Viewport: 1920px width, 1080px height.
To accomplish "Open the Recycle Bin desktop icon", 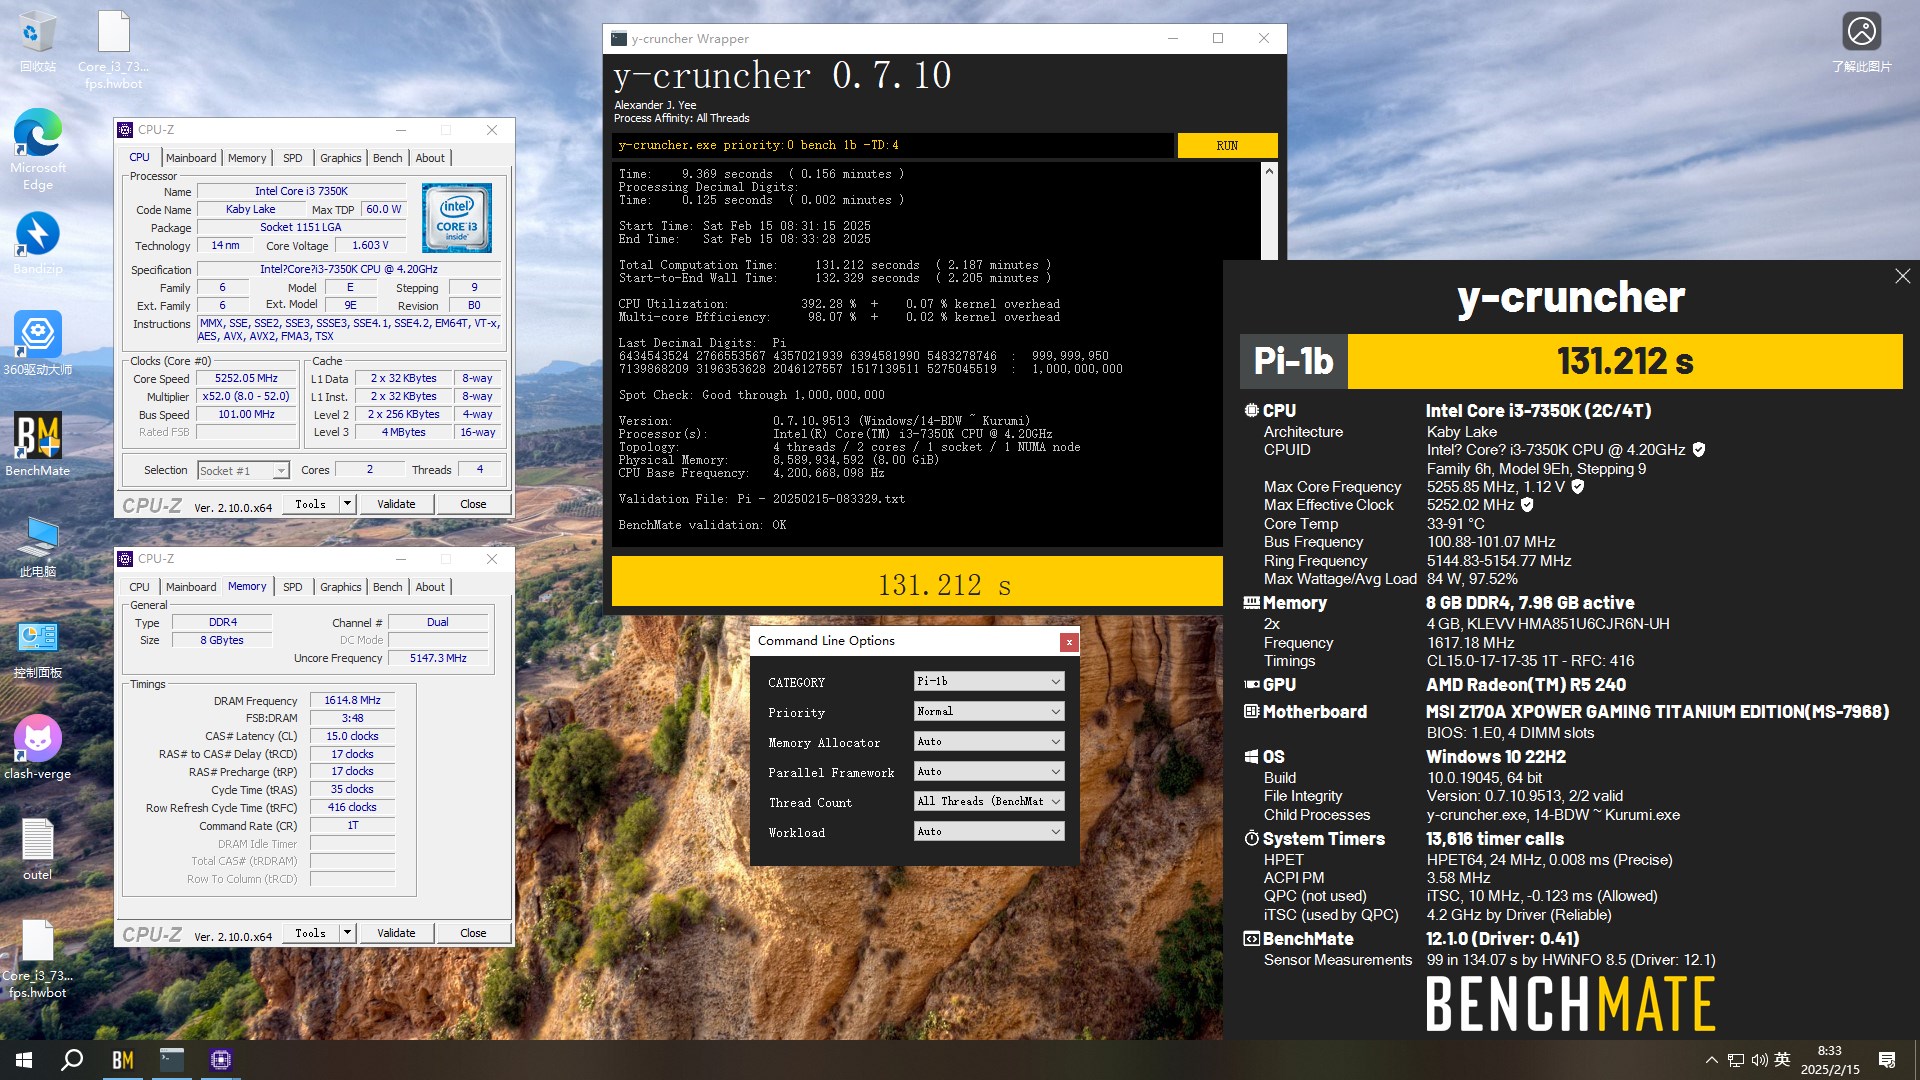I will [37, 40].
